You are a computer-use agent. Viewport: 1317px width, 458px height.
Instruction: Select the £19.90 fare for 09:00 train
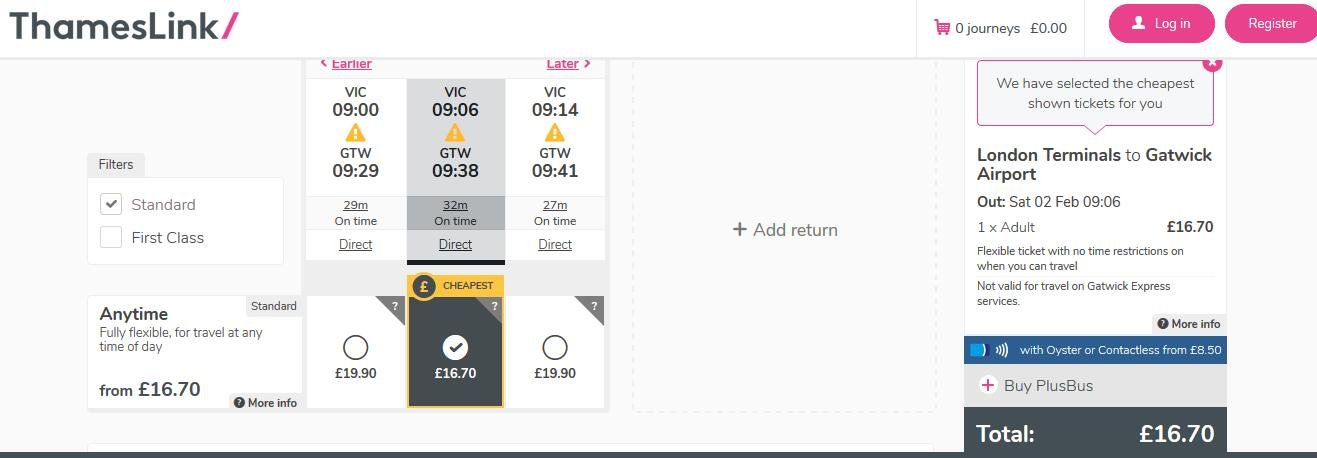pyautogui.click(x=355, y=347)
